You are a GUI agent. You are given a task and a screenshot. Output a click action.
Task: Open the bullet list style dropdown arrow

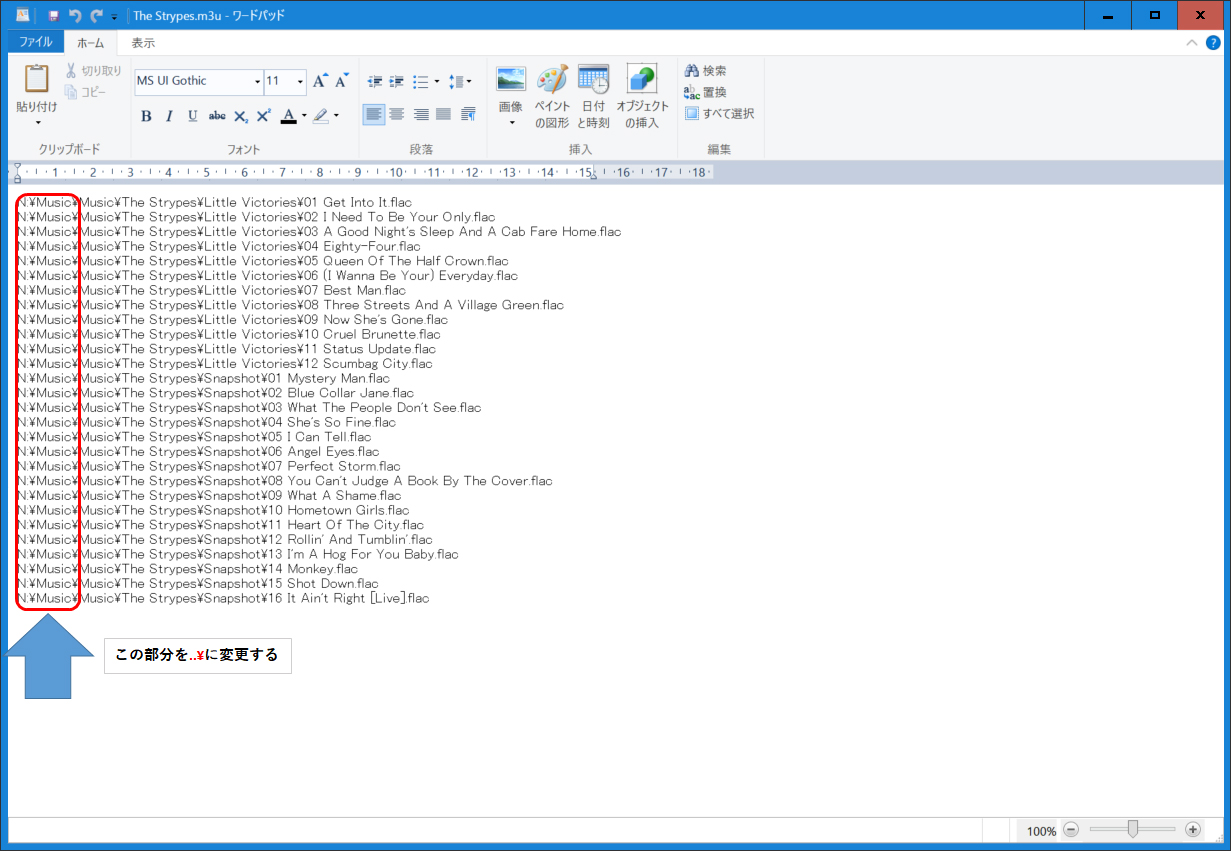(437, 82)
